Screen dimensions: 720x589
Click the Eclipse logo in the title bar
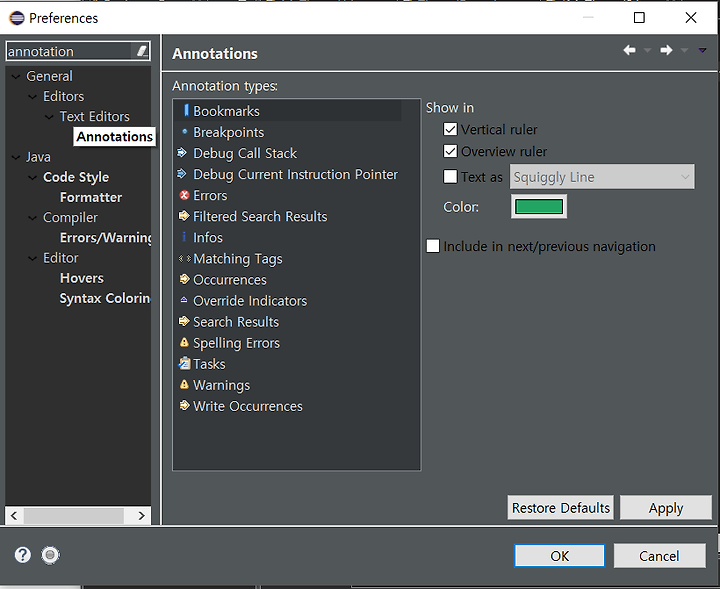click(17, 18)
